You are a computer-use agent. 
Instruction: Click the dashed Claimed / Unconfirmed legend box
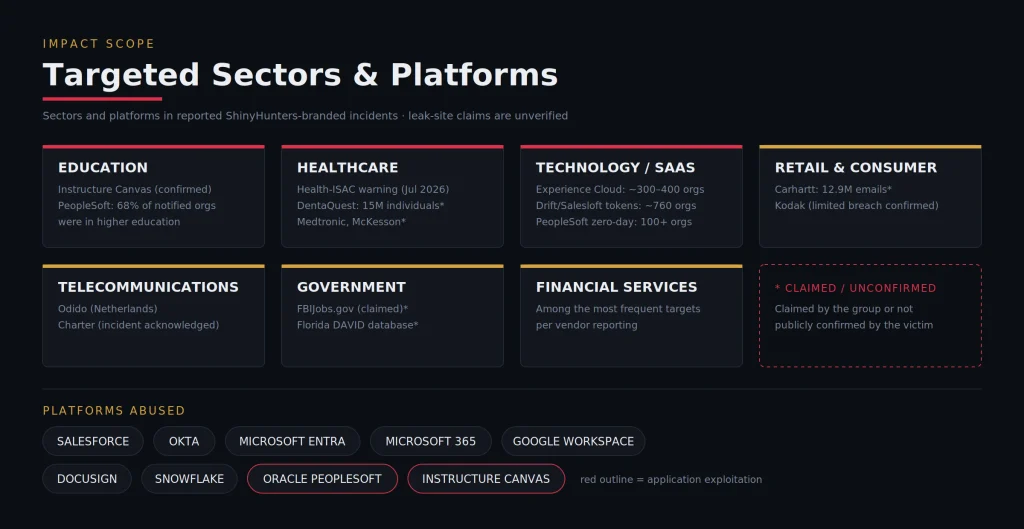(x=871, y=315)
